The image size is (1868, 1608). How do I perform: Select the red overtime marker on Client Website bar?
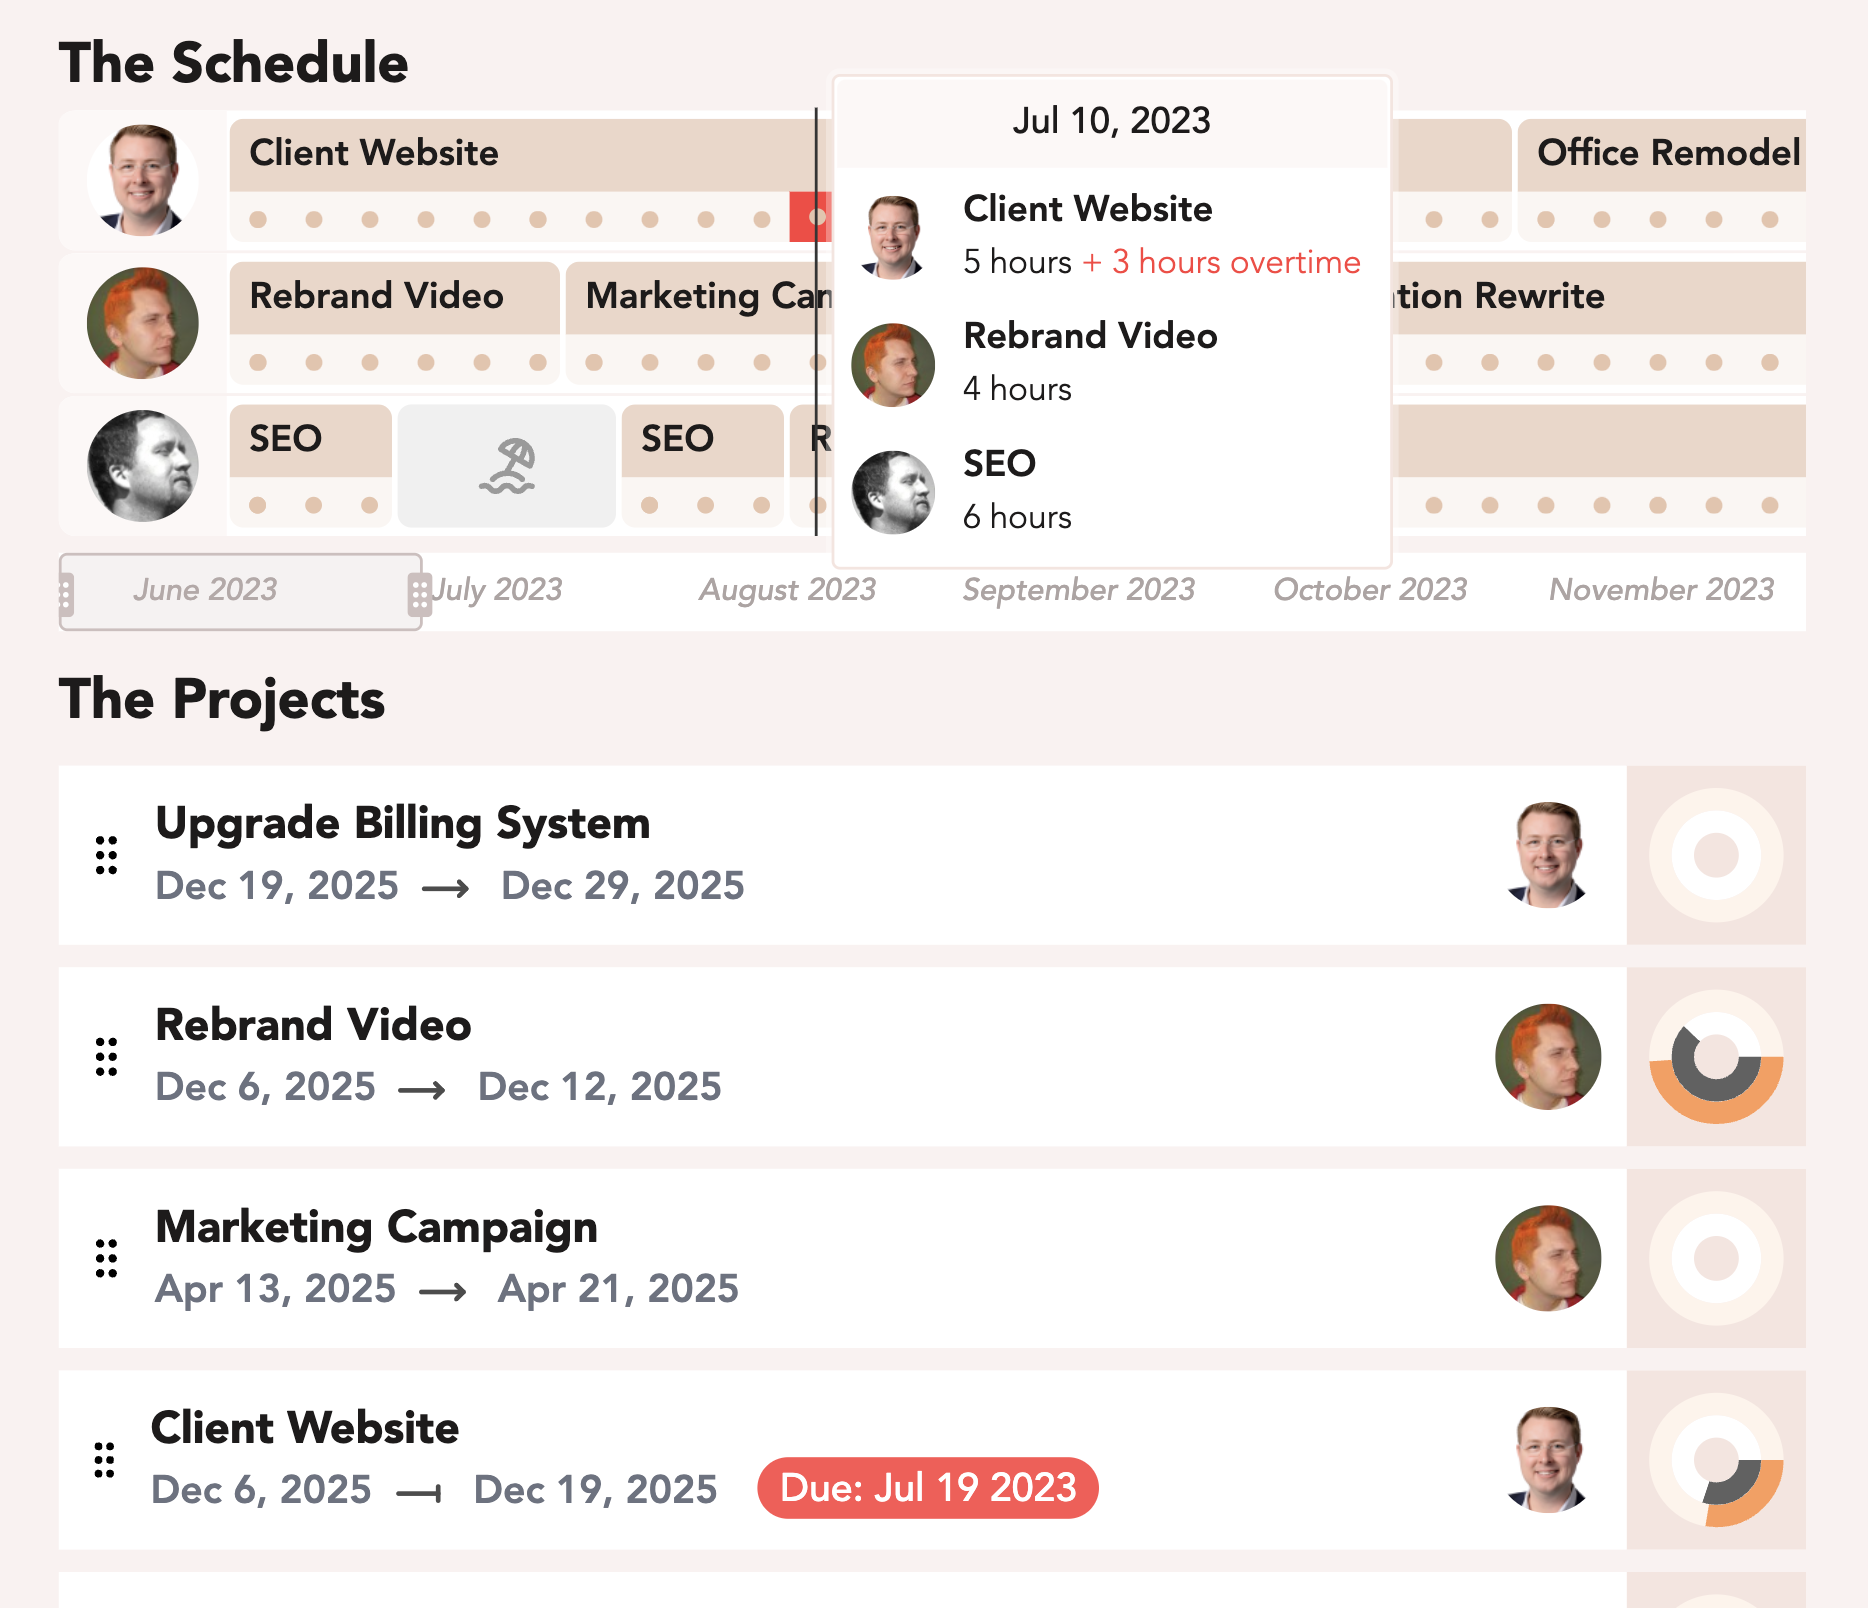808,213
